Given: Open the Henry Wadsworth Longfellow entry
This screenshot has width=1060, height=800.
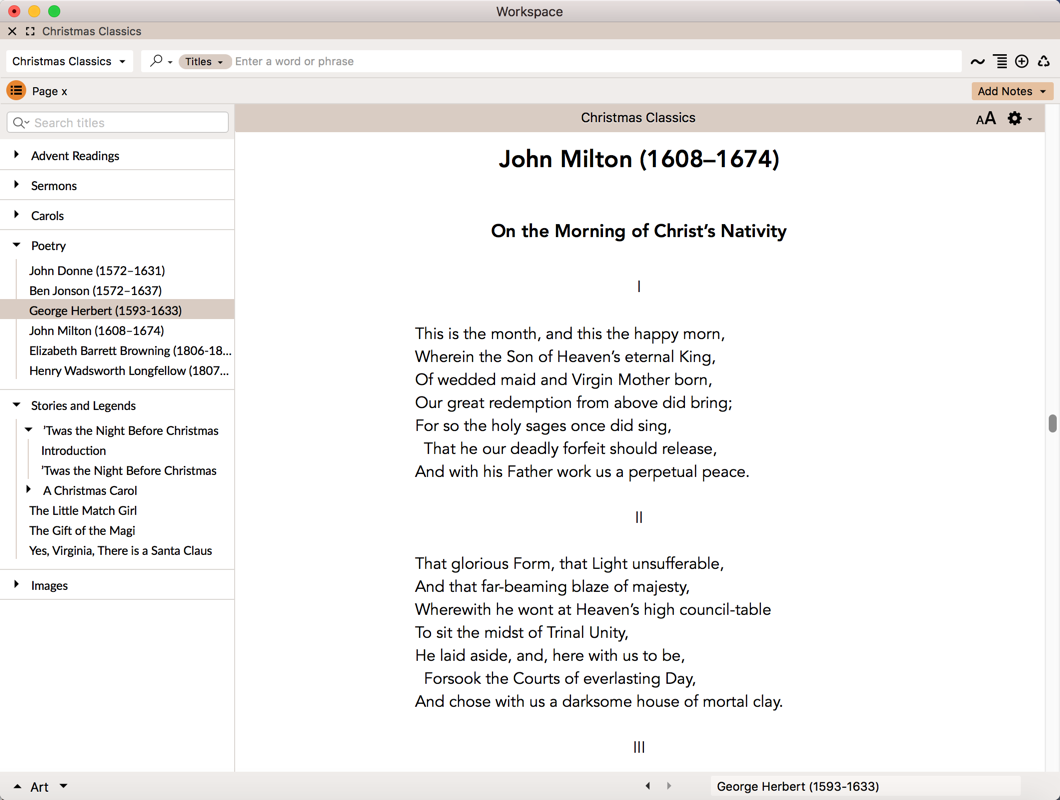Looking at the screenshot, I should click(128, 371).
